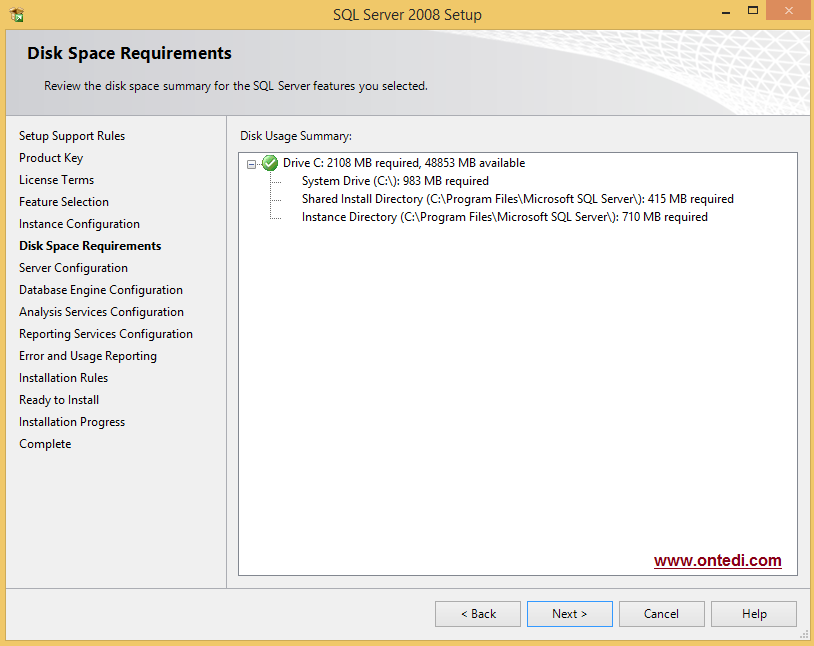Collapse the Drive C tree node
This screenshot has width=814, height=646.
(252, 164)
